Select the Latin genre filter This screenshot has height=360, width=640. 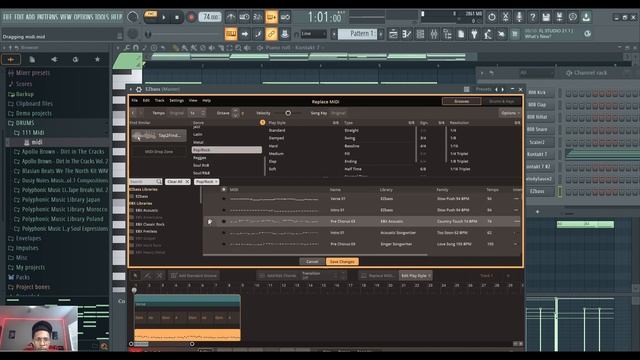point(198,134)
